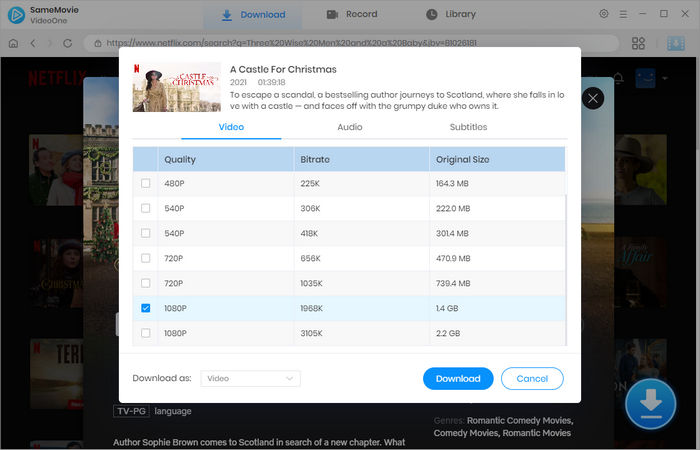Click the Netflix profile avatar icon
This screenshot has width=700, height=450.
646,78
